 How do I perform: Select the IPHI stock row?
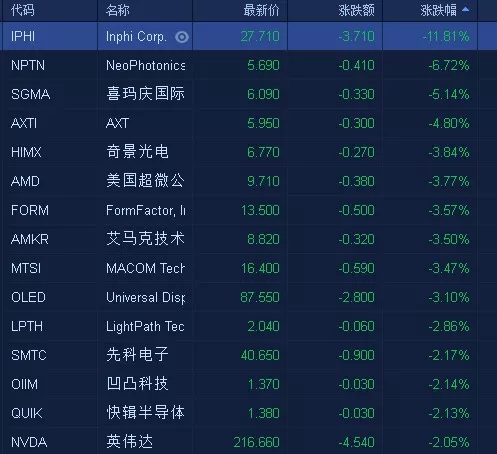(x=248, y=36)
